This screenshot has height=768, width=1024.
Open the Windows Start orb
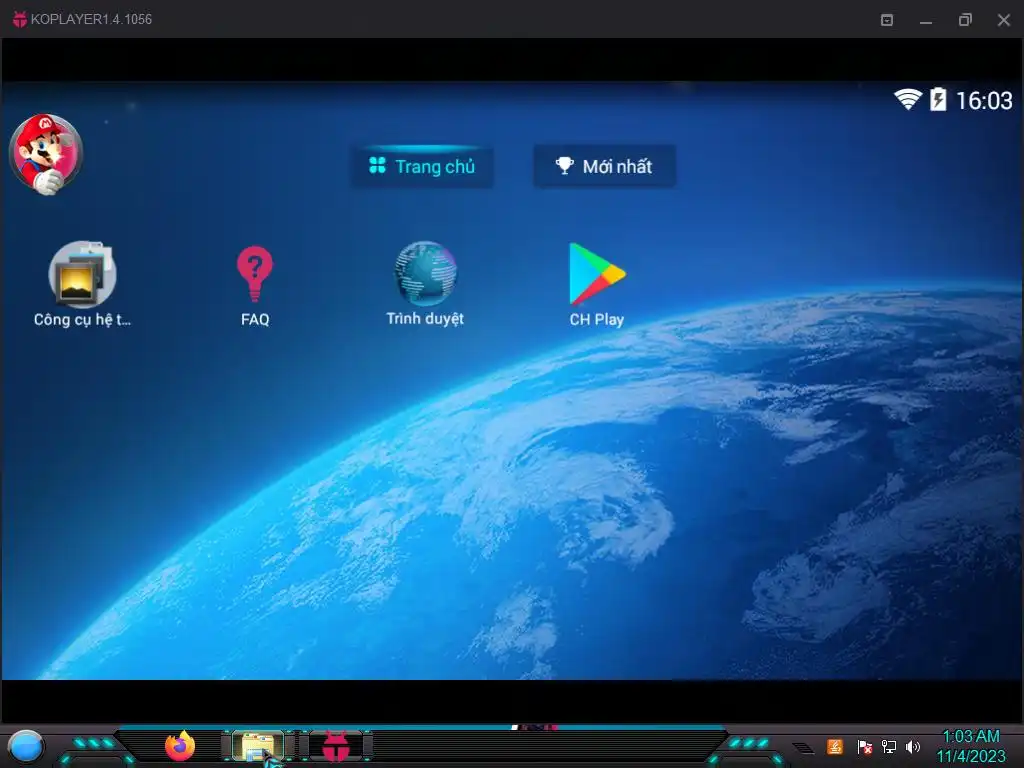click(26, 746)
